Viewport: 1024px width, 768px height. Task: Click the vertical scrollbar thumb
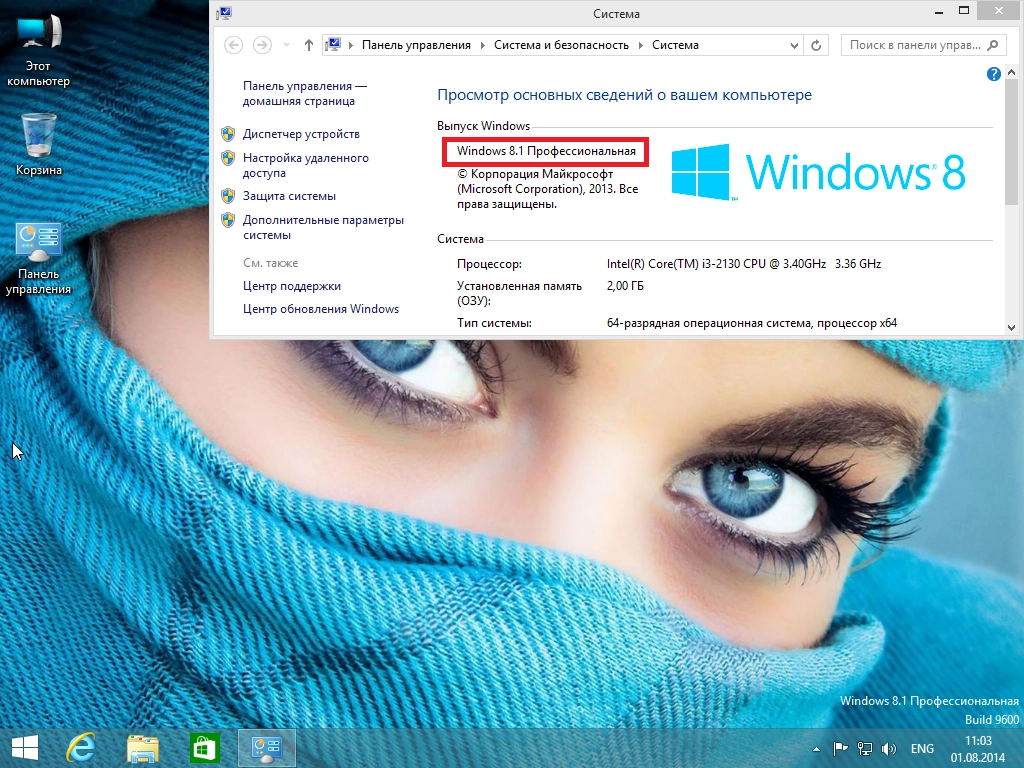(1012, 142)
